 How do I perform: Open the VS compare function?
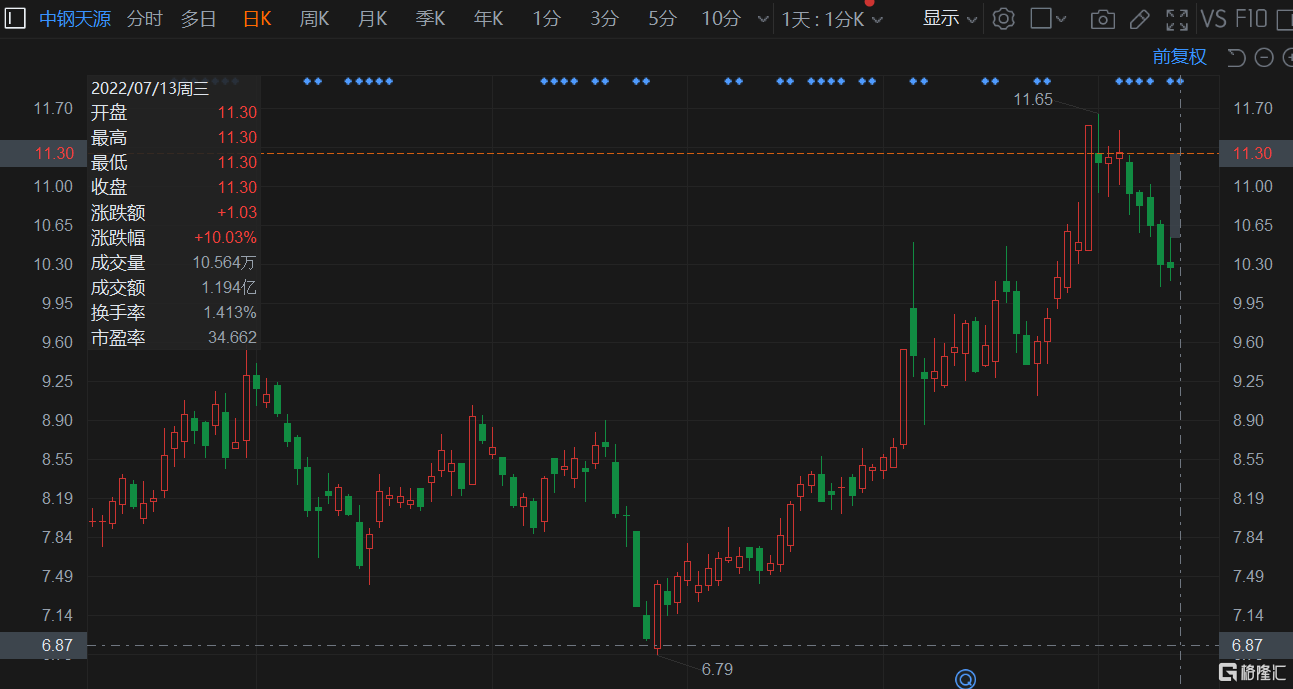coord(1214,19)
